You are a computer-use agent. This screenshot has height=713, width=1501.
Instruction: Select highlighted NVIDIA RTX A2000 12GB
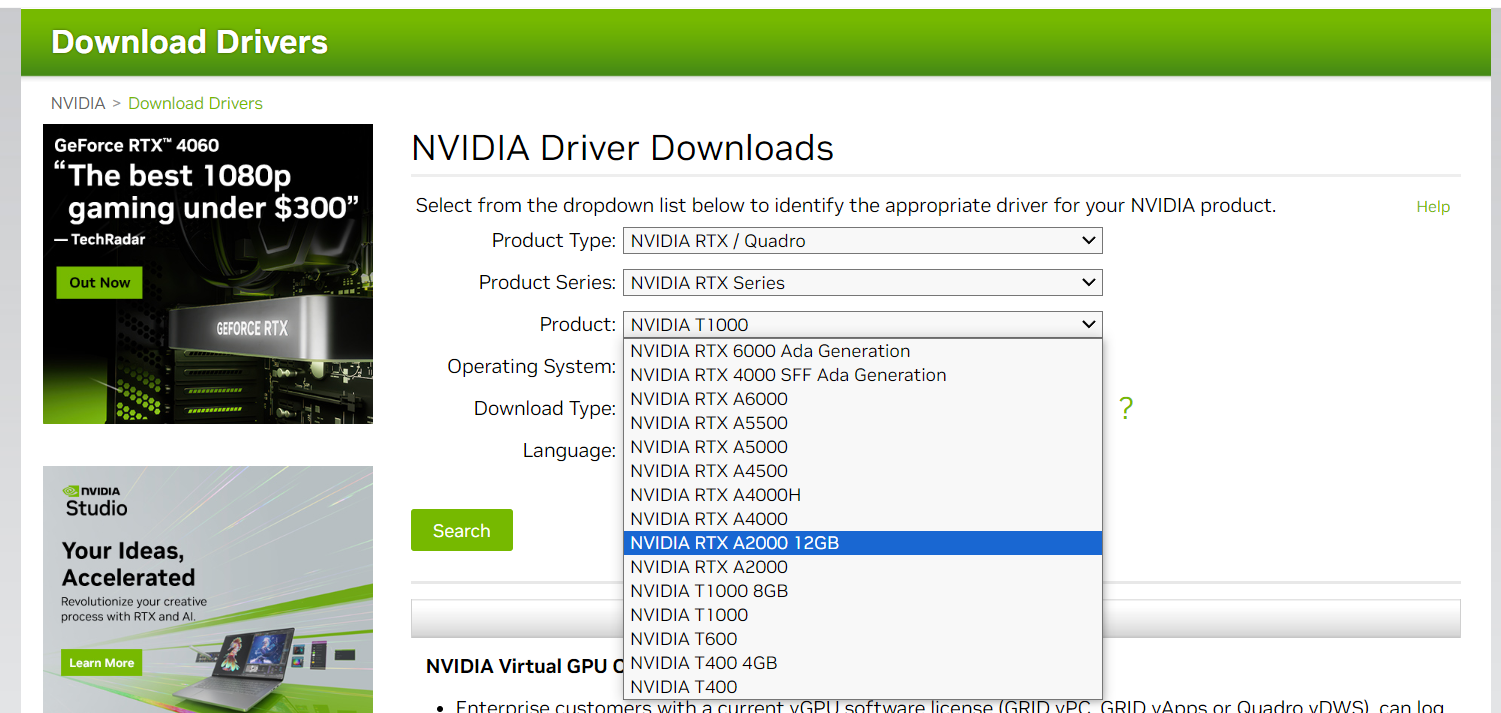click(x=734, y=543)
